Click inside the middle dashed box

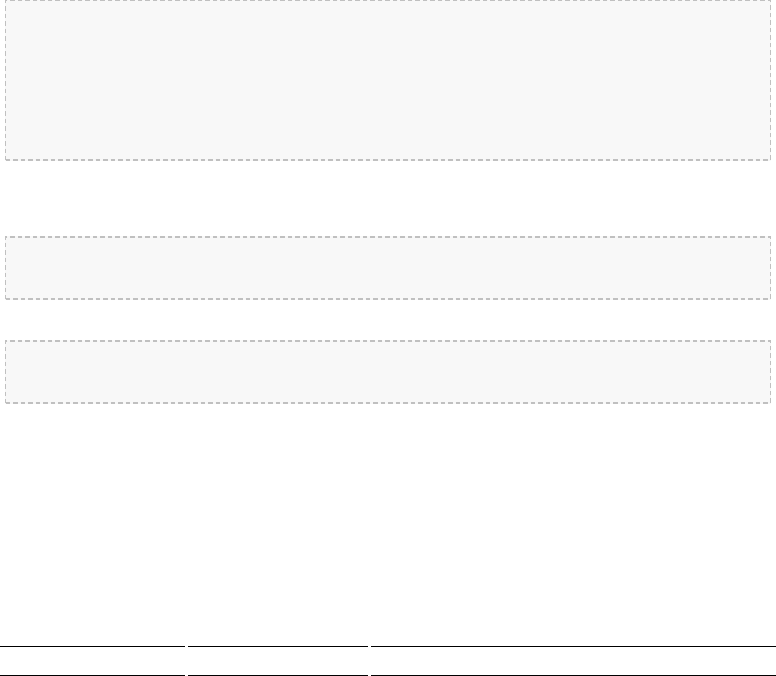388,268
